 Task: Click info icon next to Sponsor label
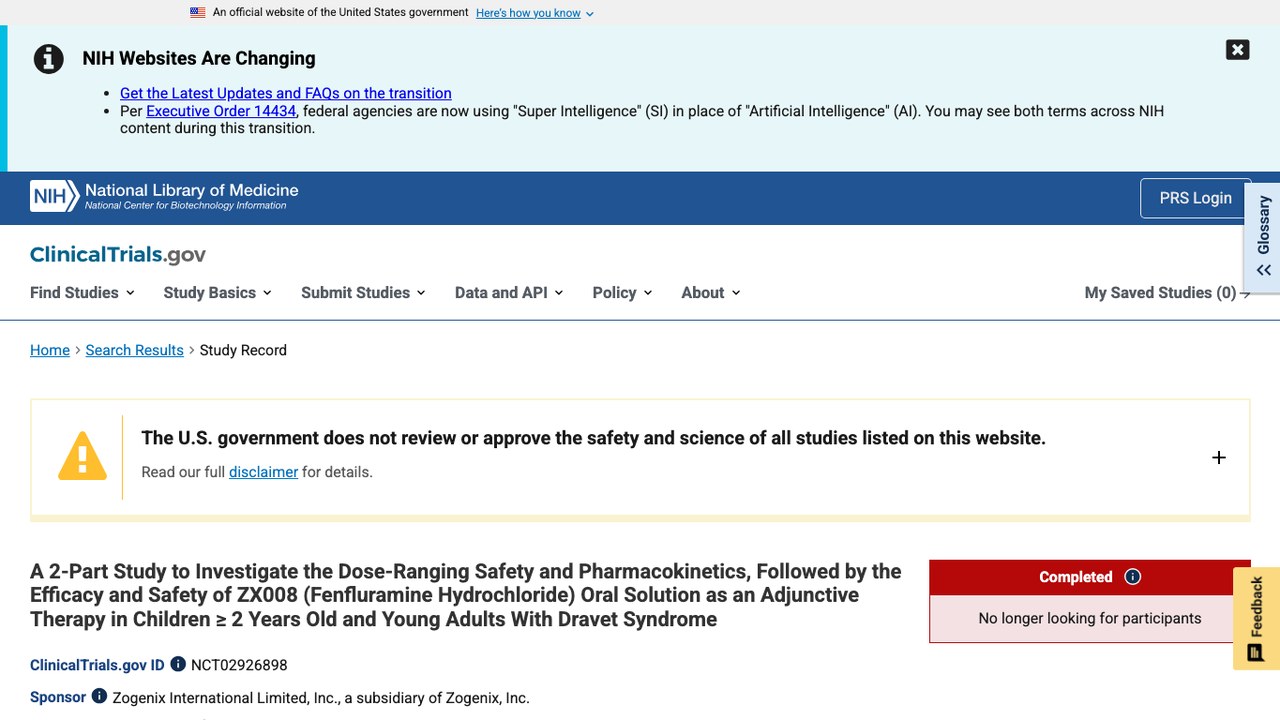coord(99,696)
